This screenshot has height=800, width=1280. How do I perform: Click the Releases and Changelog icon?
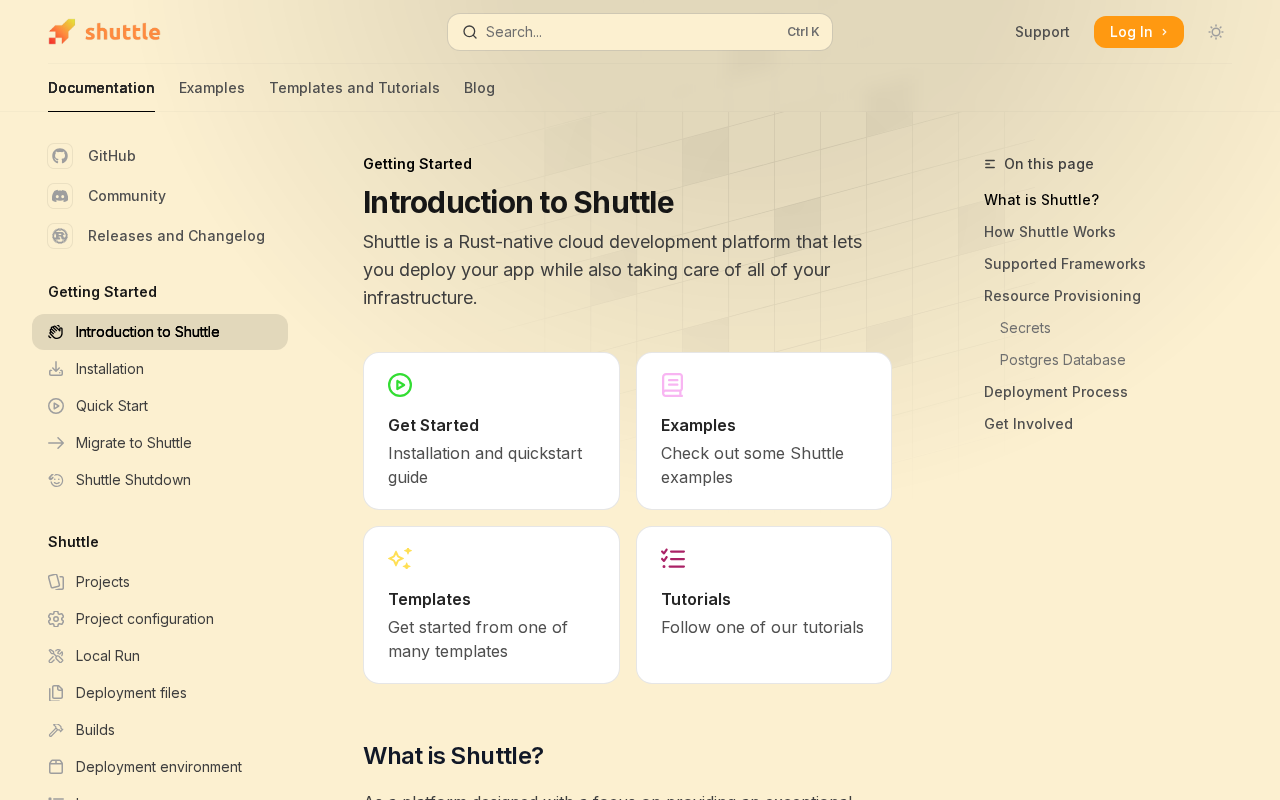click(x=60, y=236)
